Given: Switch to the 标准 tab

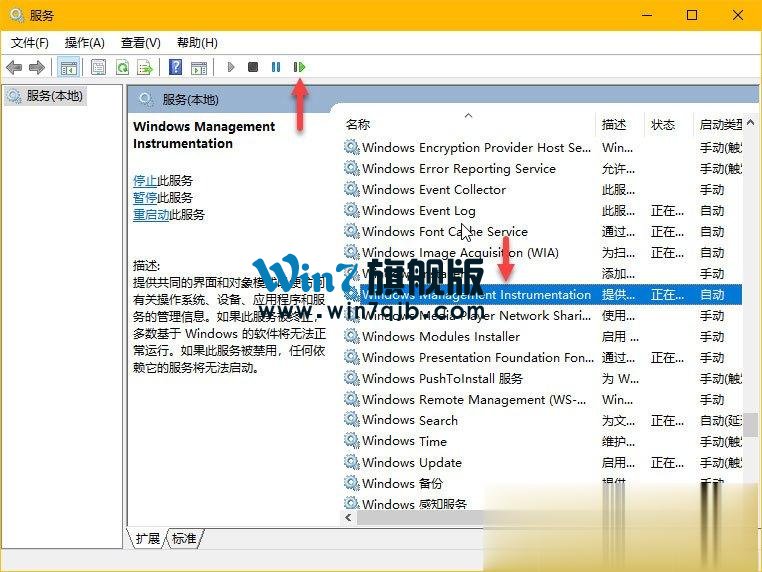Looking at the screenshot, I should point(184,538).
